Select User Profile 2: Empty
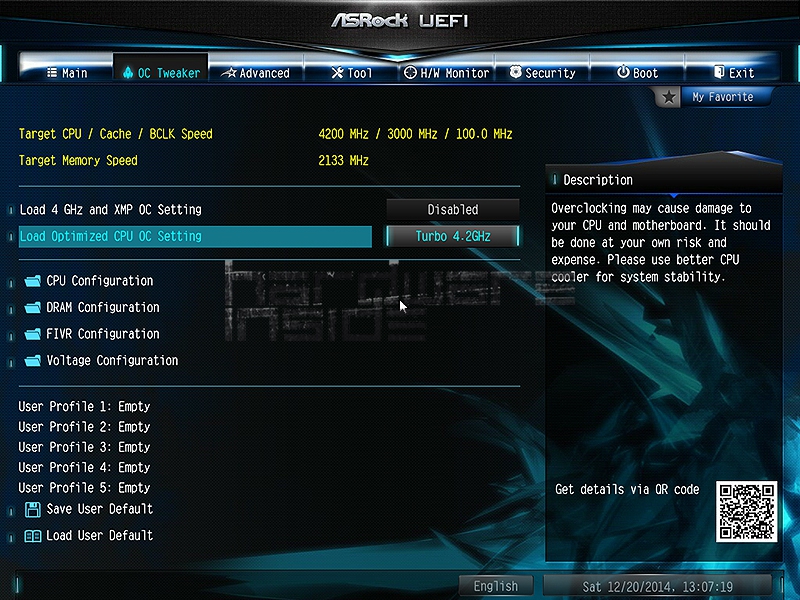This screenshot has width=800, height=600. [84, 427]
